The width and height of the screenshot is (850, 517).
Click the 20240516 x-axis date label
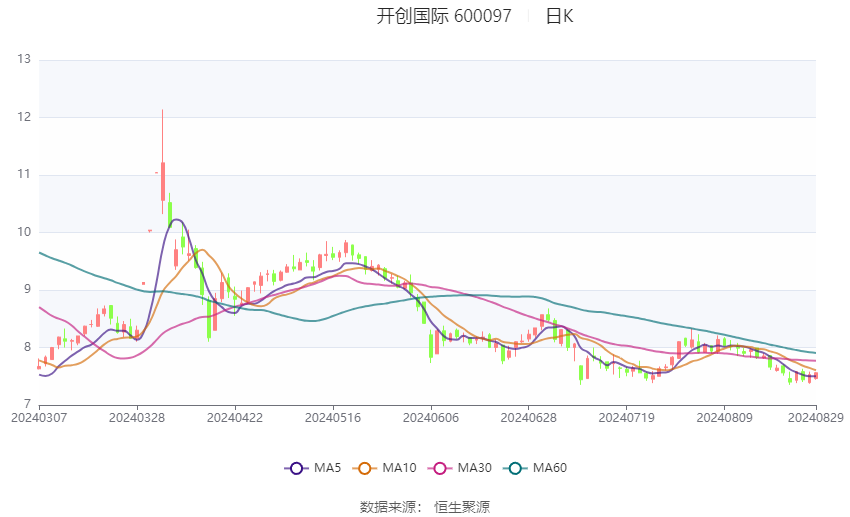tap(333, 418)
